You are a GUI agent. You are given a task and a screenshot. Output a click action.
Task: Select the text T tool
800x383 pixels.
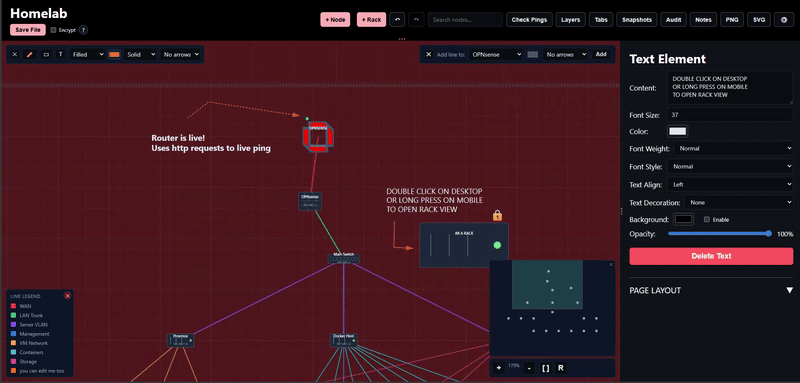[x=61, y=54]
